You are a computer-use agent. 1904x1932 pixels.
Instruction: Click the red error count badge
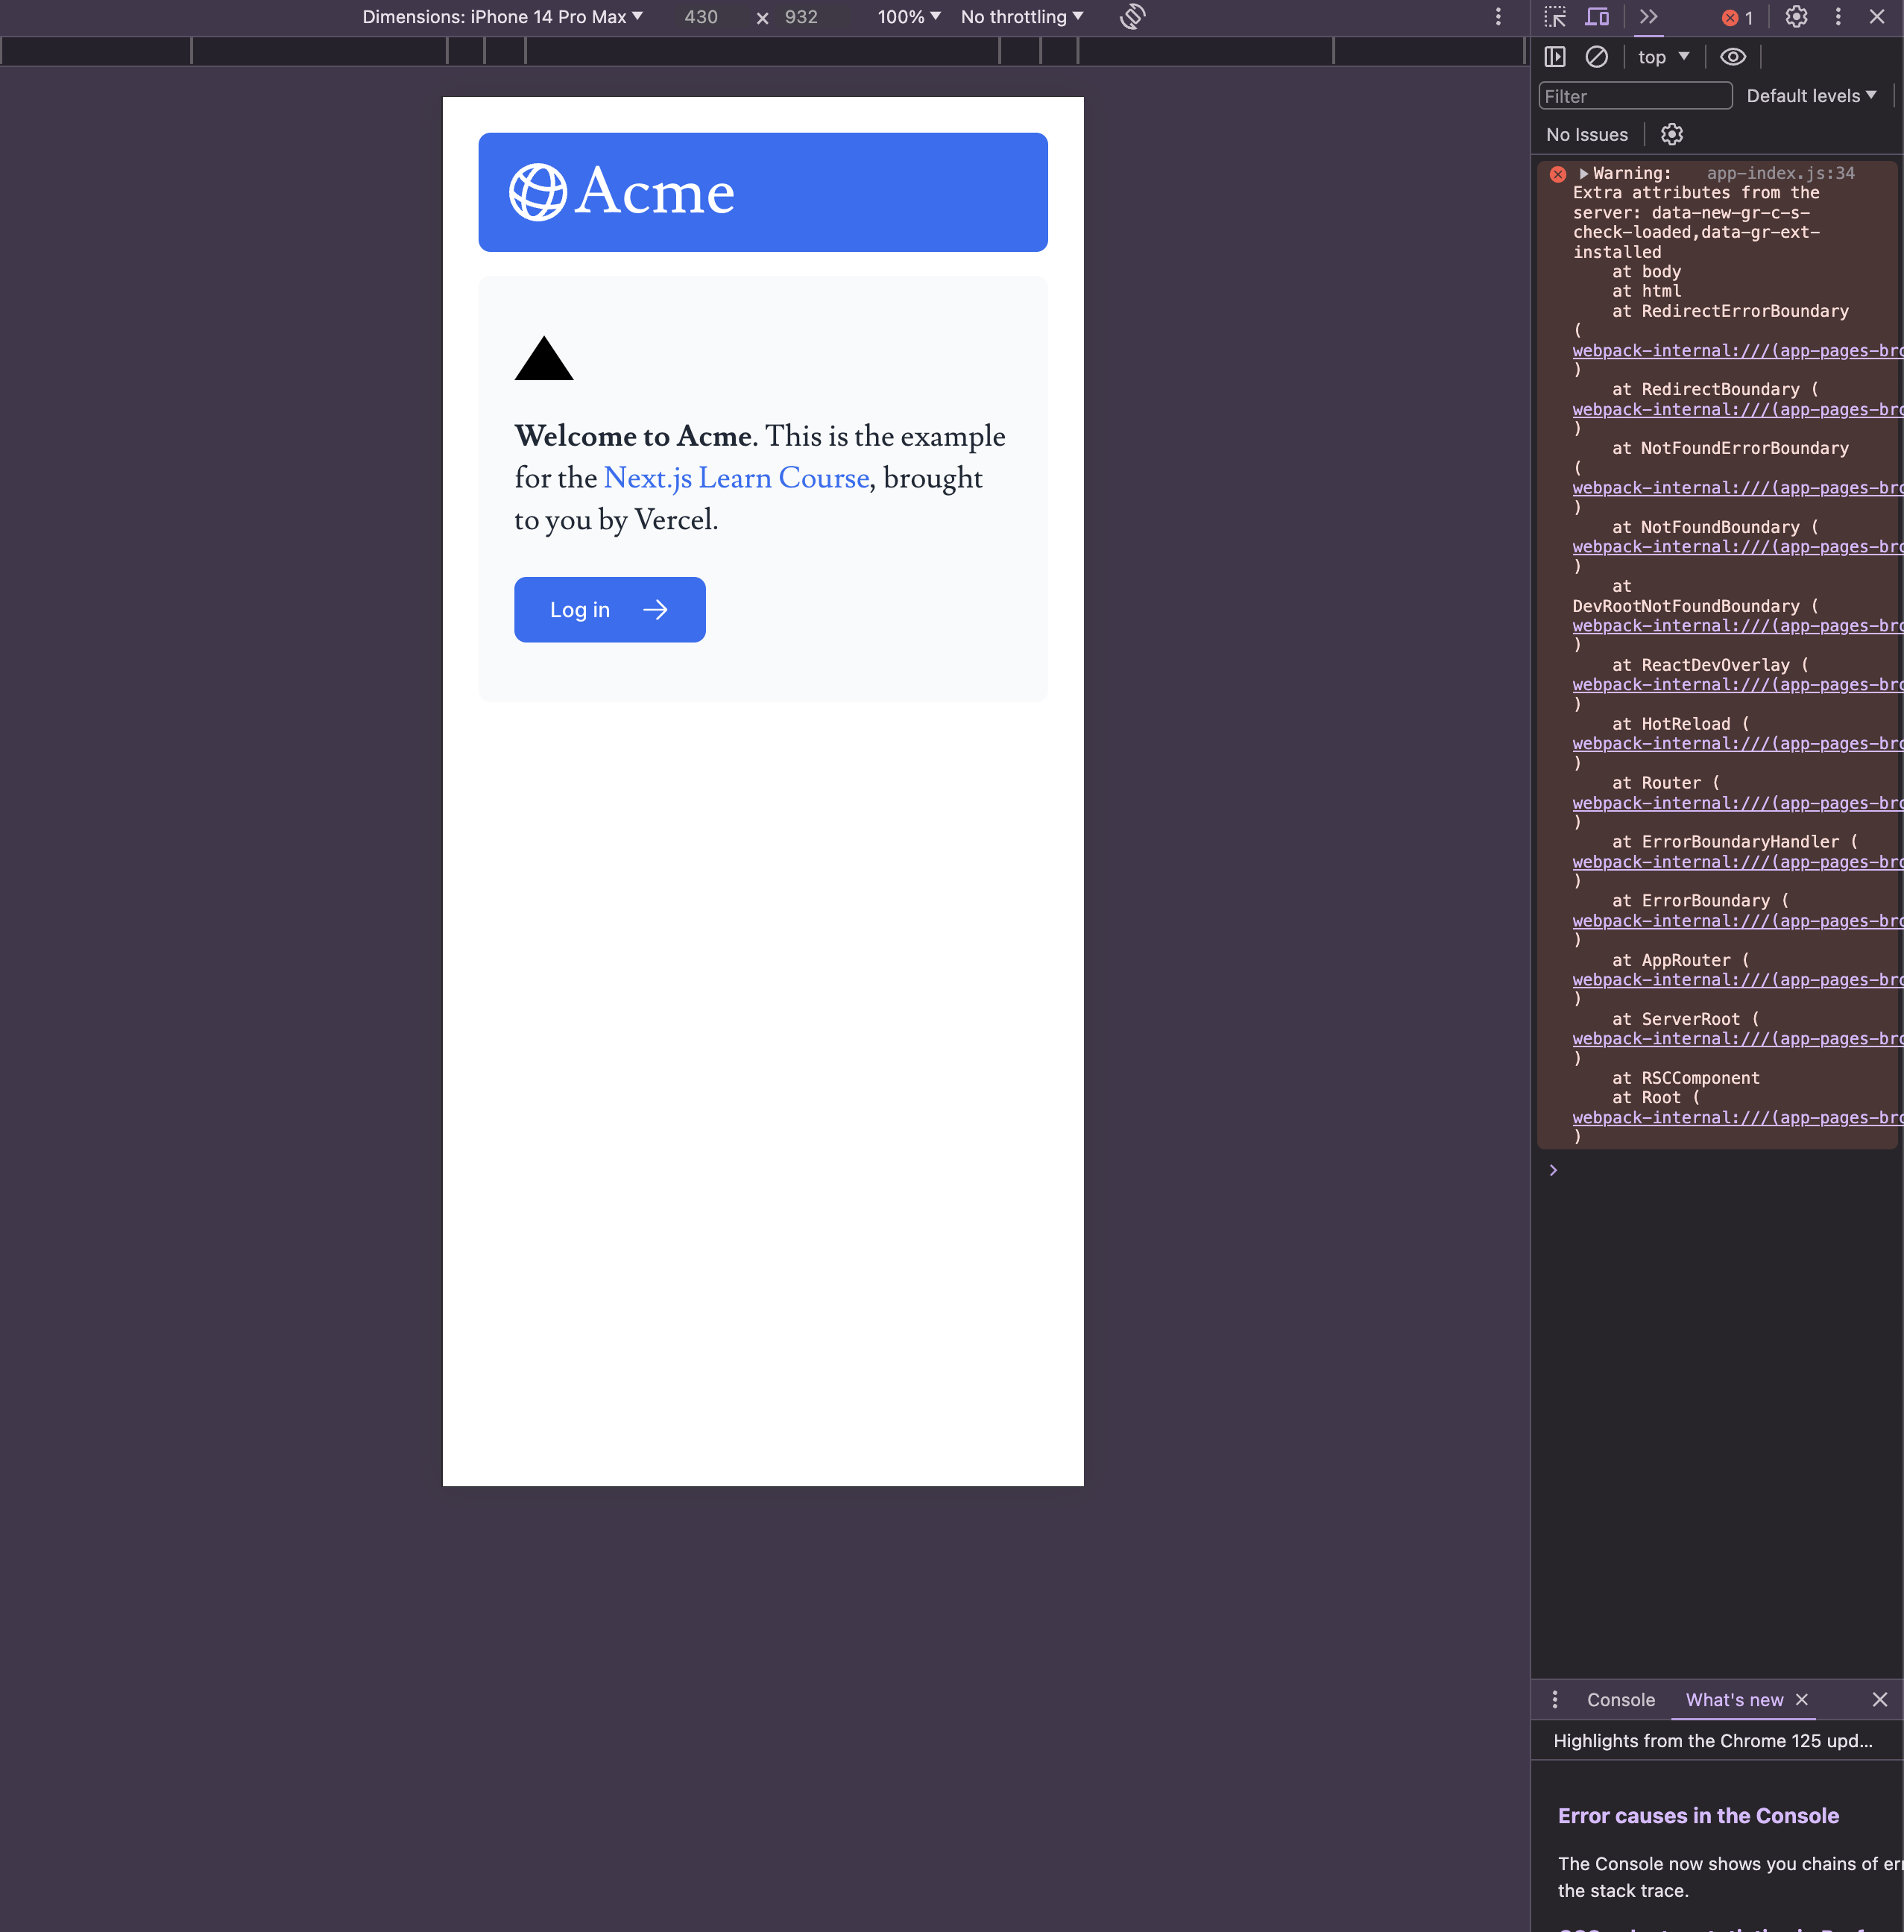(x=1737, y=18)
